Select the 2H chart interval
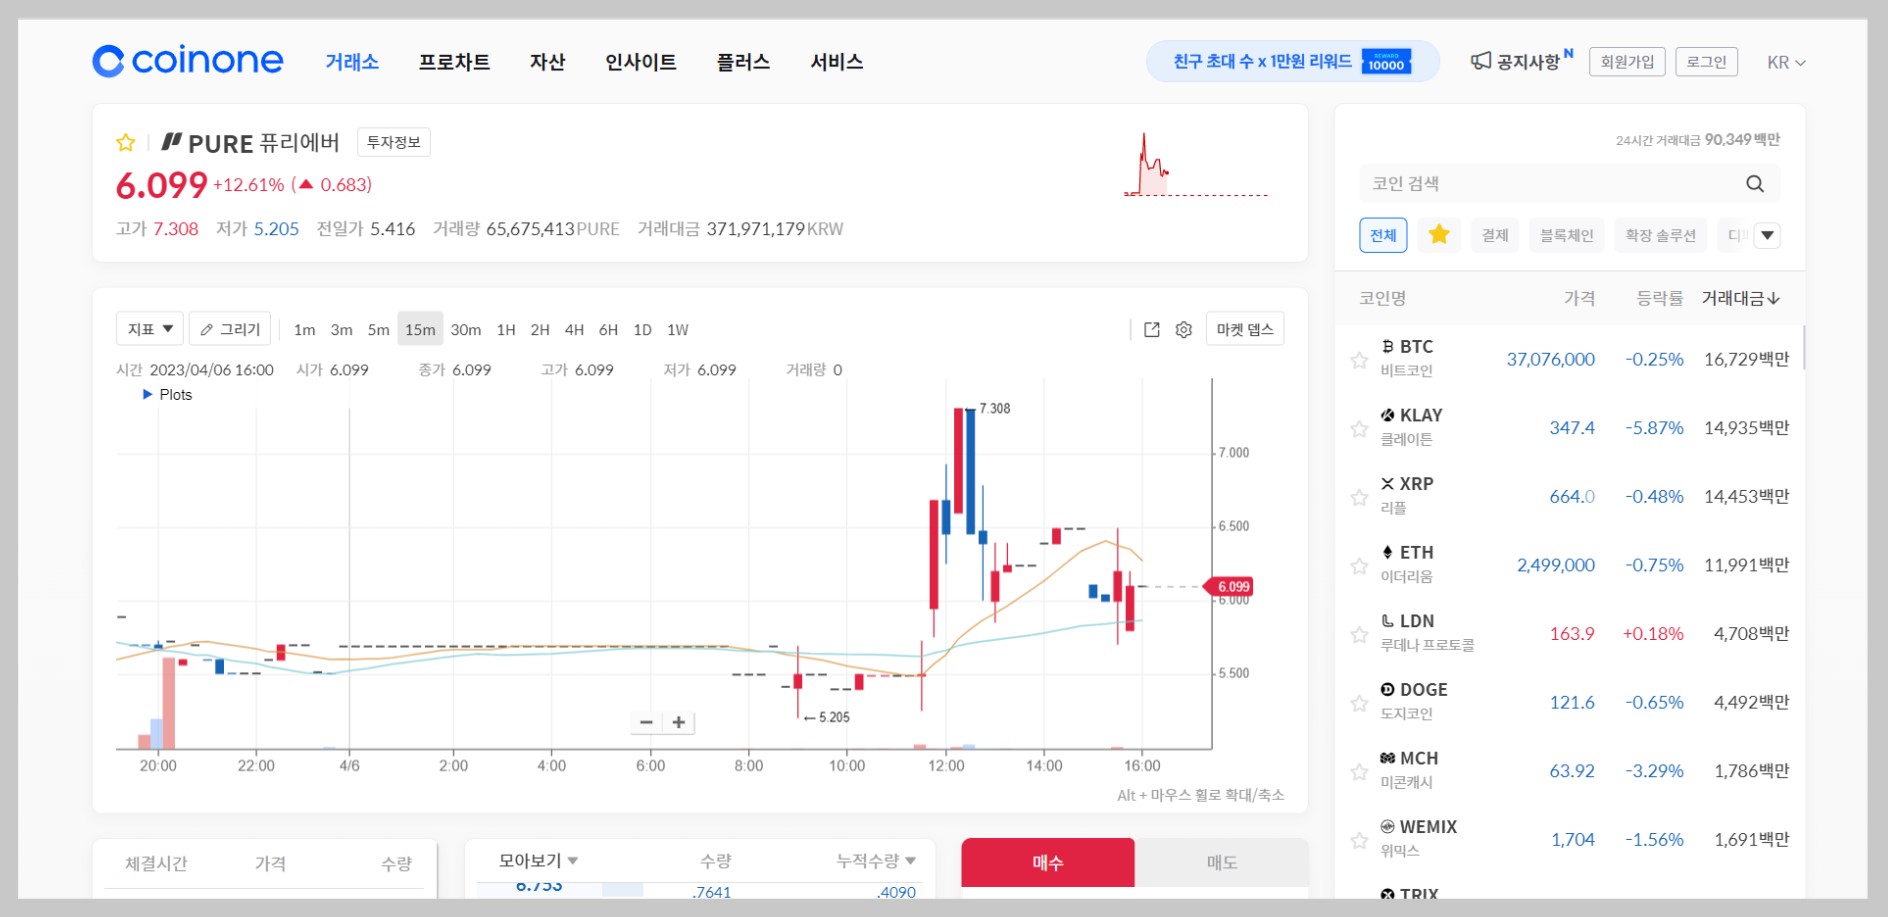This screenshot has width=1888, height=917. point(540,329)
